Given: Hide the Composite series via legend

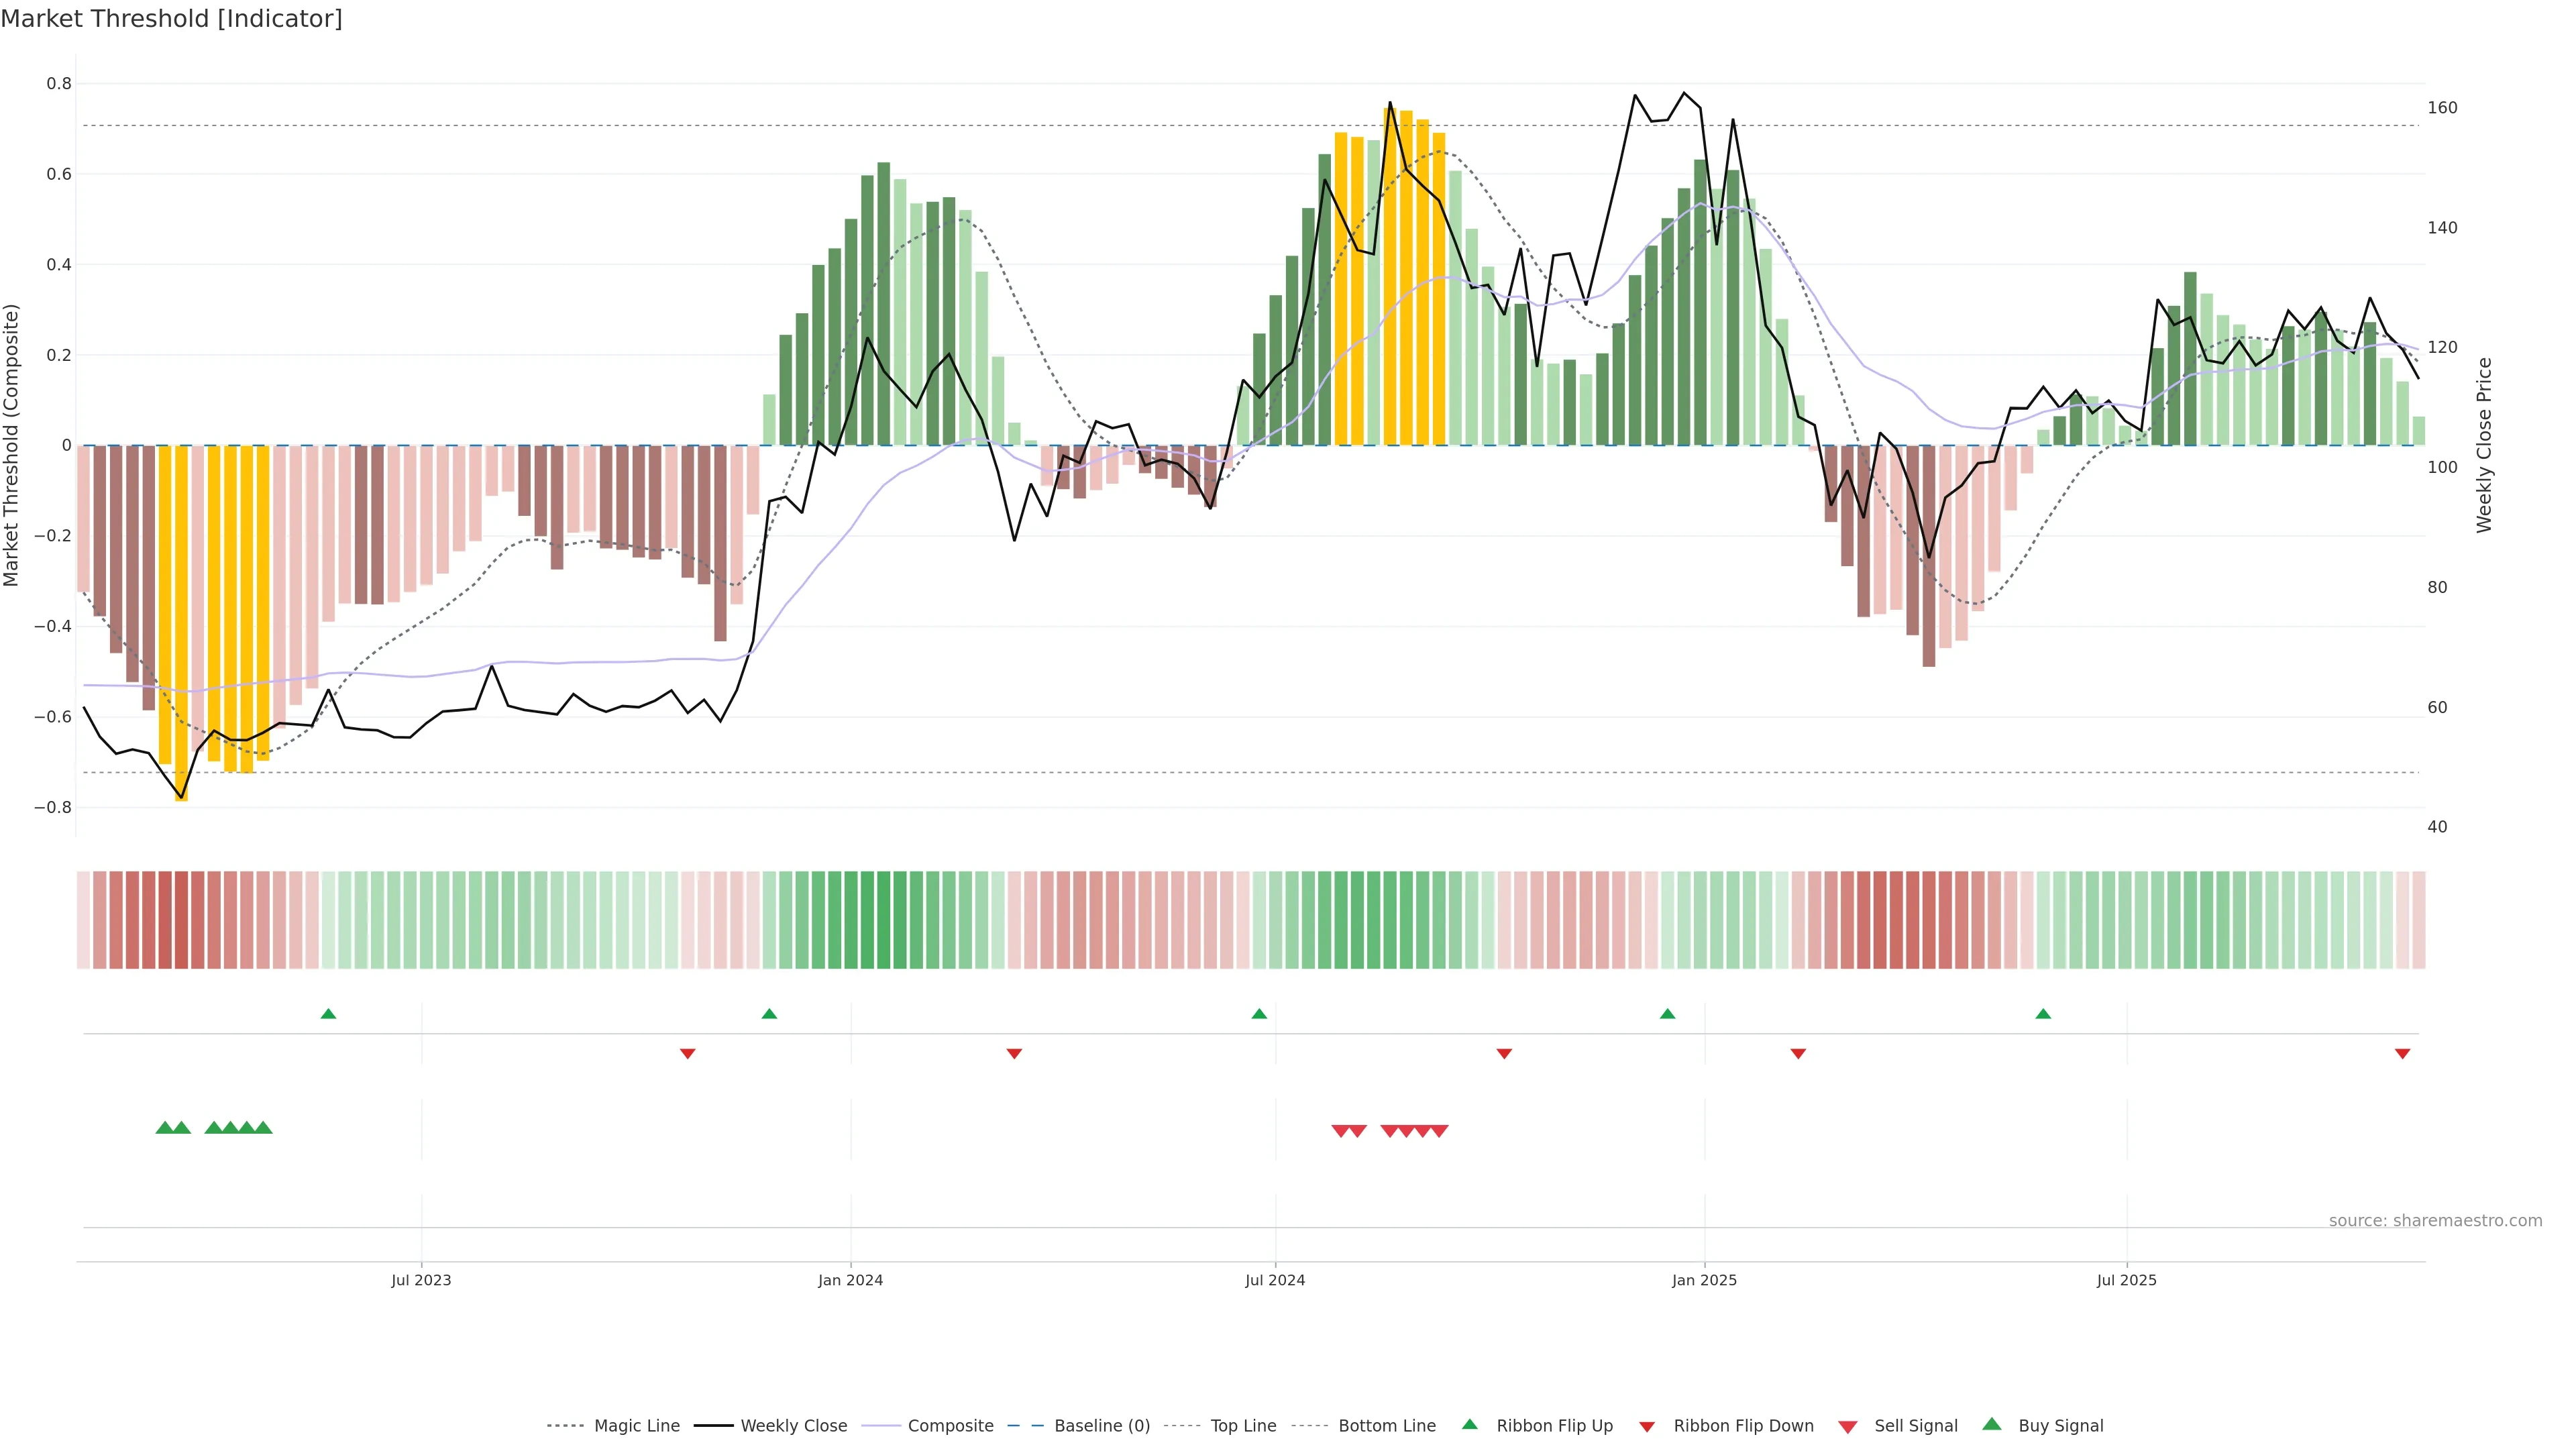Looking at the screenshot, I should click(950, 1426).
